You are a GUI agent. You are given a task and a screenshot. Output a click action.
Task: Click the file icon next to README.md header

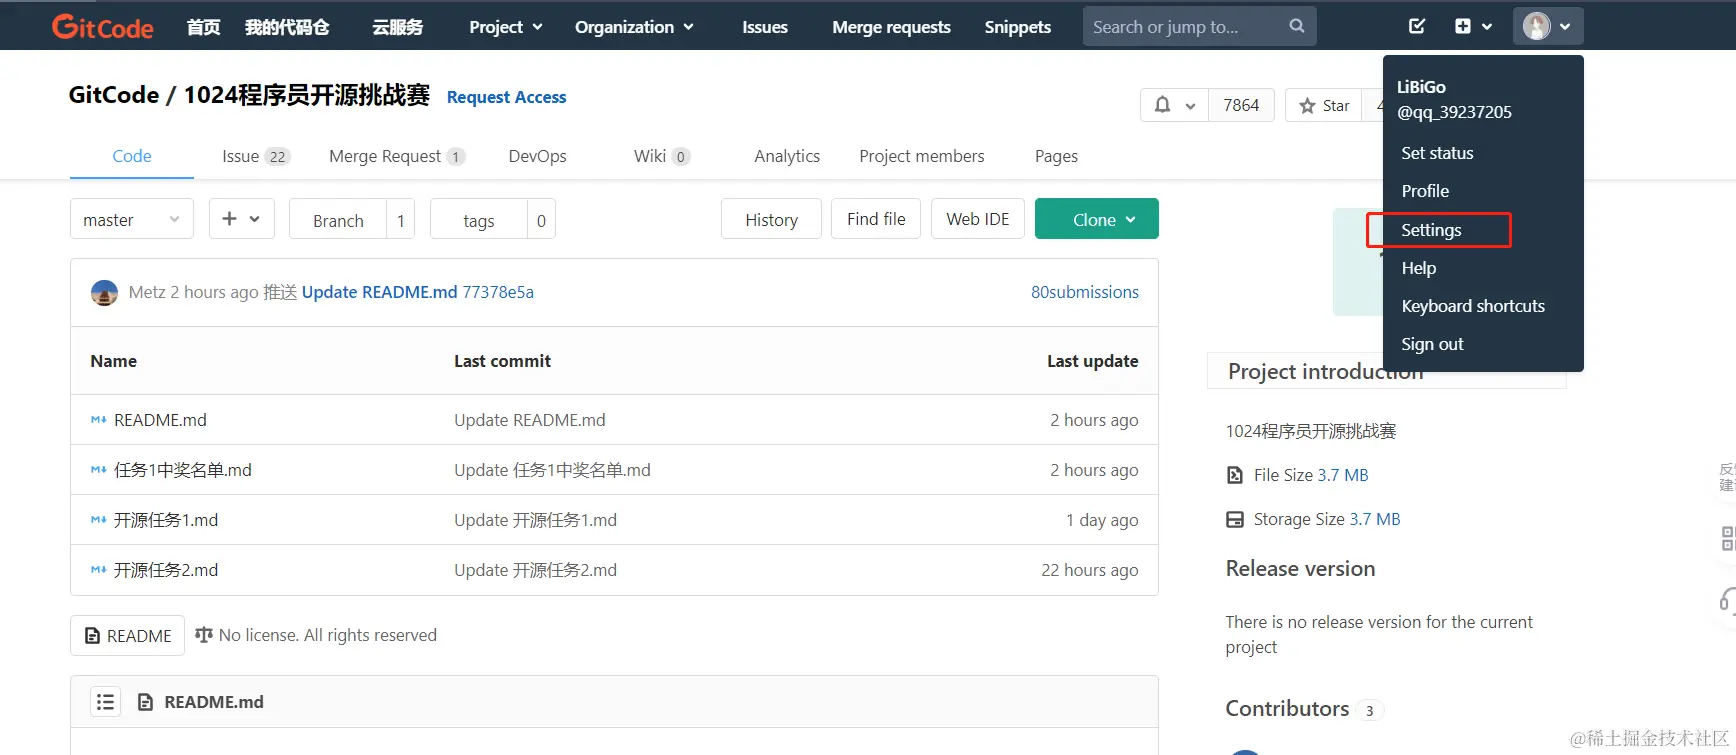[145, 702]
